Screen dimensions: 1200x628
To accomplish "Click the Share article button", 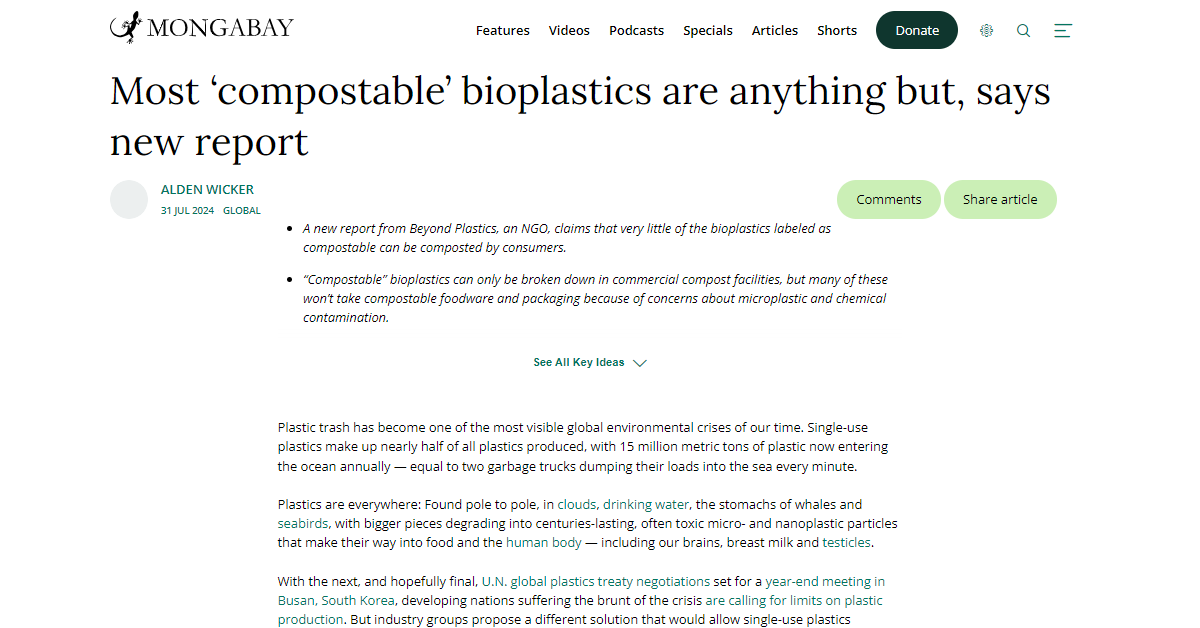I will click(x=1000, y=199).
